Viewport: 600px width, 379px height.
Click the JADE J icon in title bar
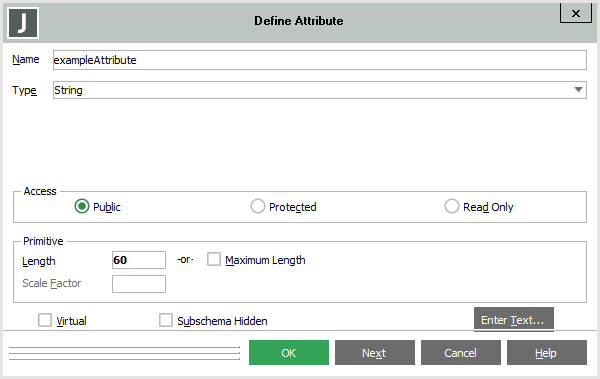23,23
